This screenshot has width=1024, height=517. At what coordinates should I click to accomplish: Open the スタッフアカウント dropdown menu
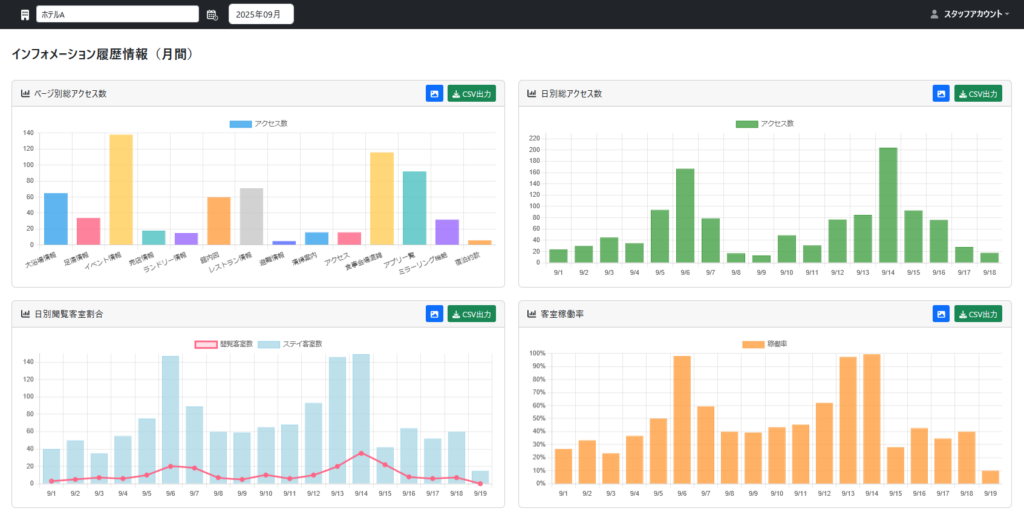[x=972, y=14]
